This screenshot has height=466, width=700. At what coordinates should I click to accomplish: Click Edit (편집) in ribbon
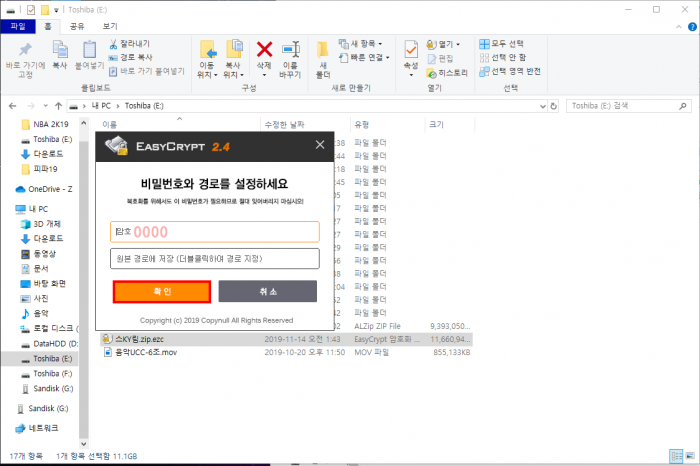(440, 58)
